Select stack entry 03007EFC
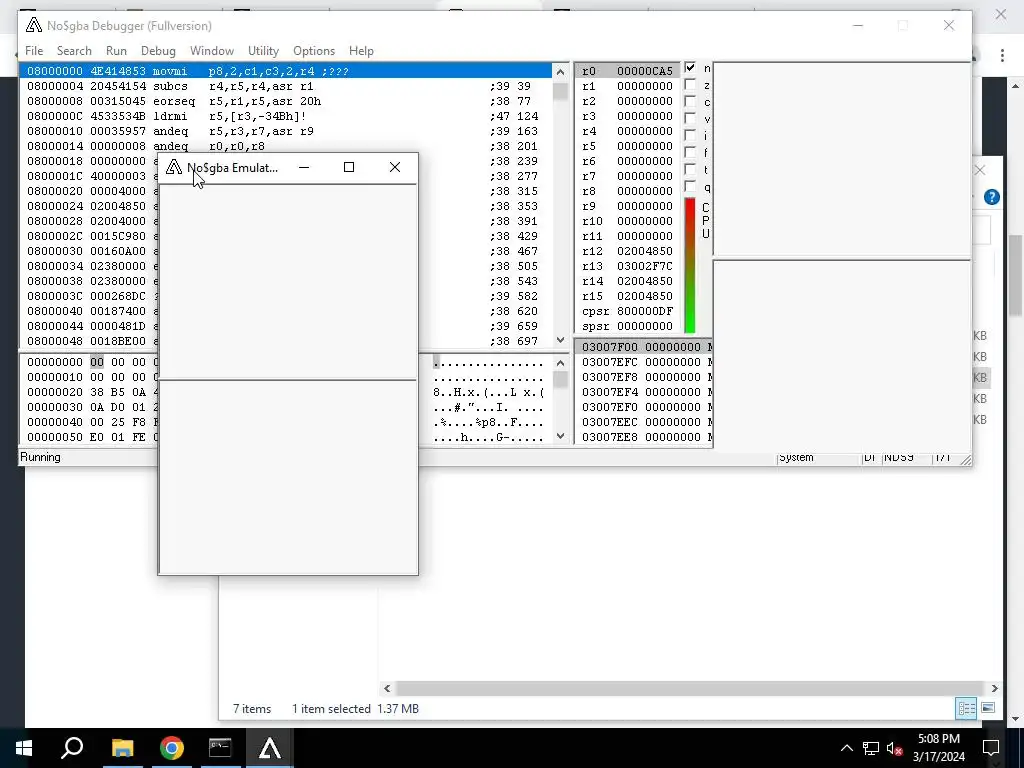Screen dimensions: 1024x768 [x=644, y=362]
